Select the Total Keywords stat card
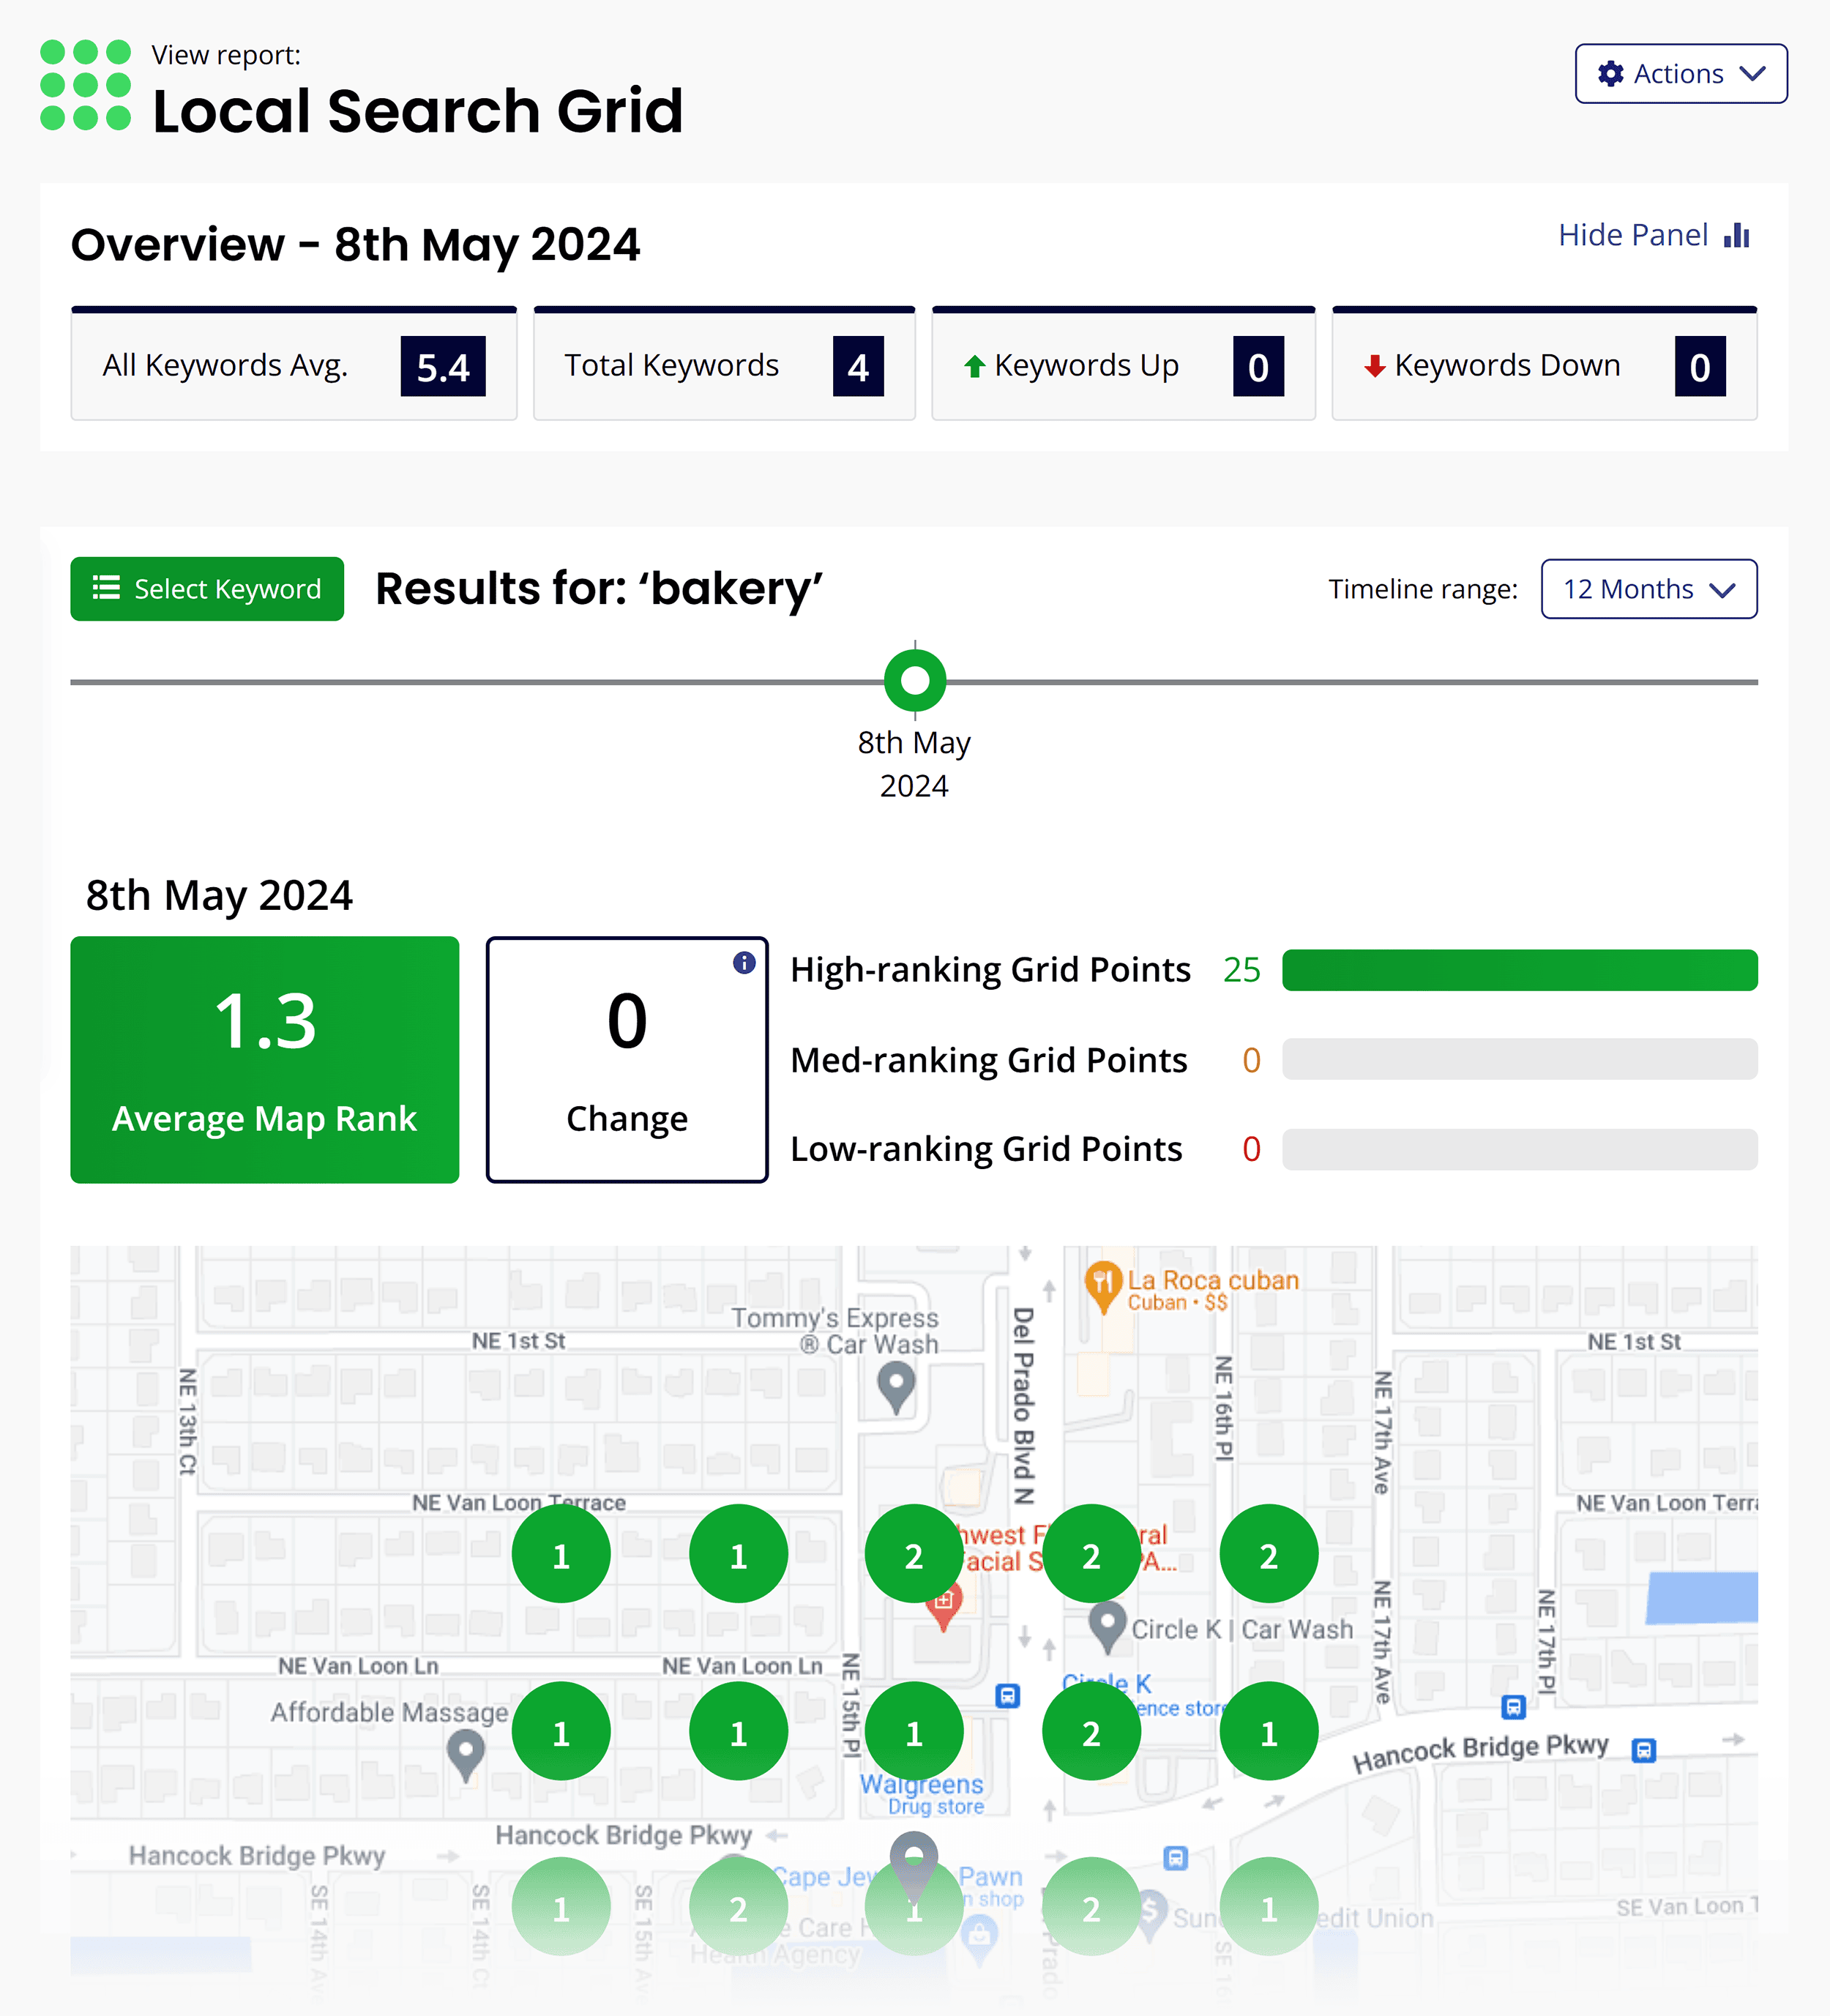The height and width of the screenshot is (2016, 1830). pyautogui.click(x=724, y=365)
